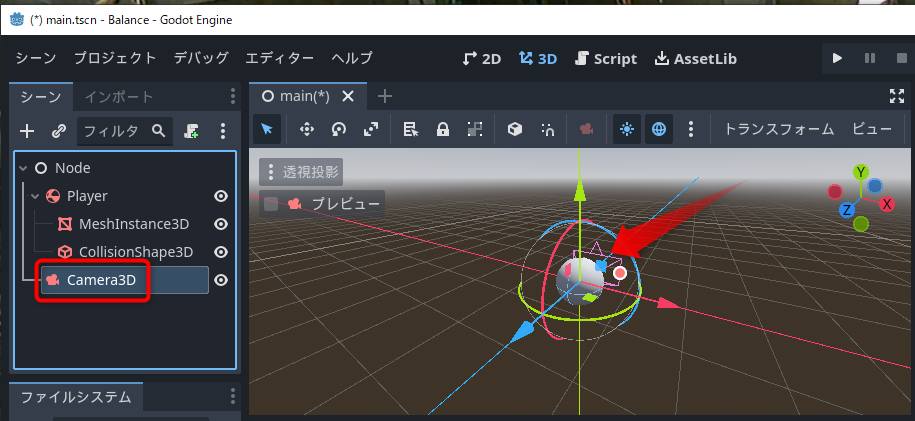Image resolution: width=915 pixels, height=421 pixels.
Task: Click the Z axis on view gizmo
Action: click(x=846, y=210)
